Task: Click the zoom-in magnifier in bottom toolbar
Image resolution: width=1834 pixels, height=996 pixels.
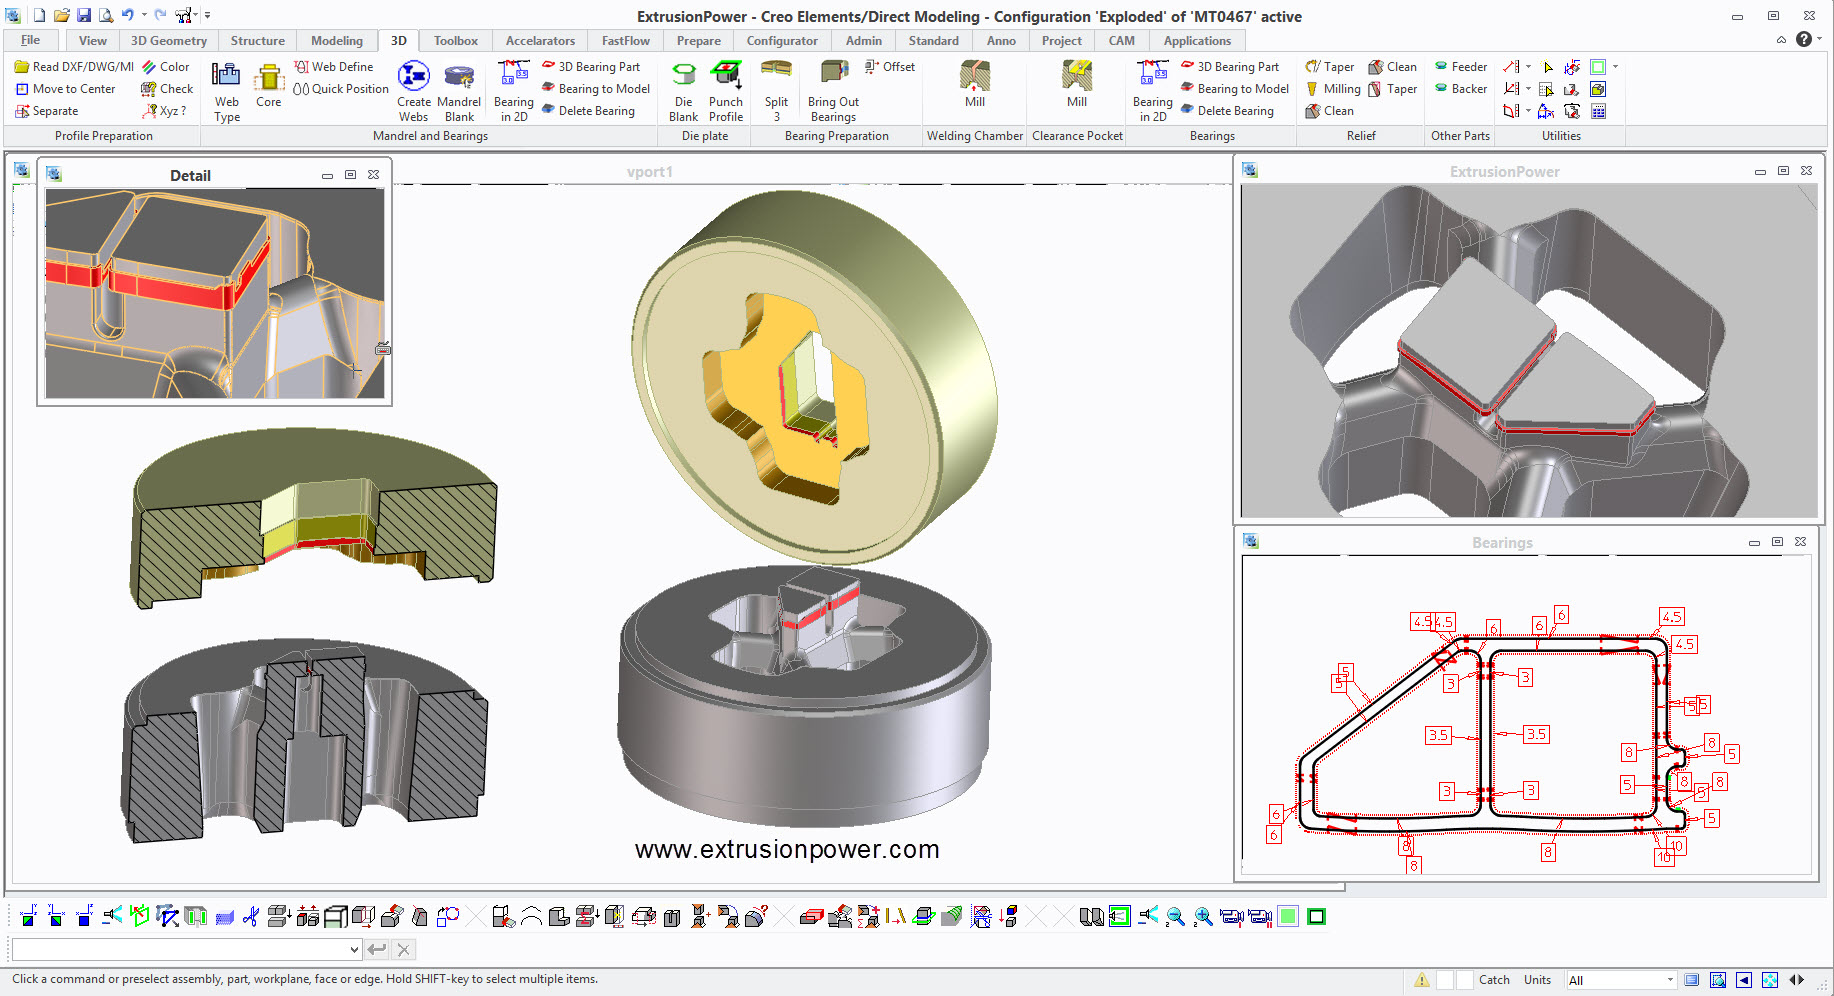Action: (1204, 916)
